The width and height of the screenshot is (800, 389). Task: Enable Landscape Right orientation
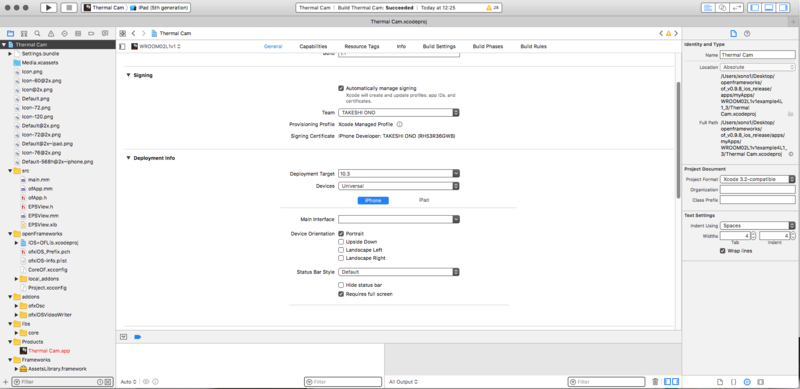(x=341, y=258)
